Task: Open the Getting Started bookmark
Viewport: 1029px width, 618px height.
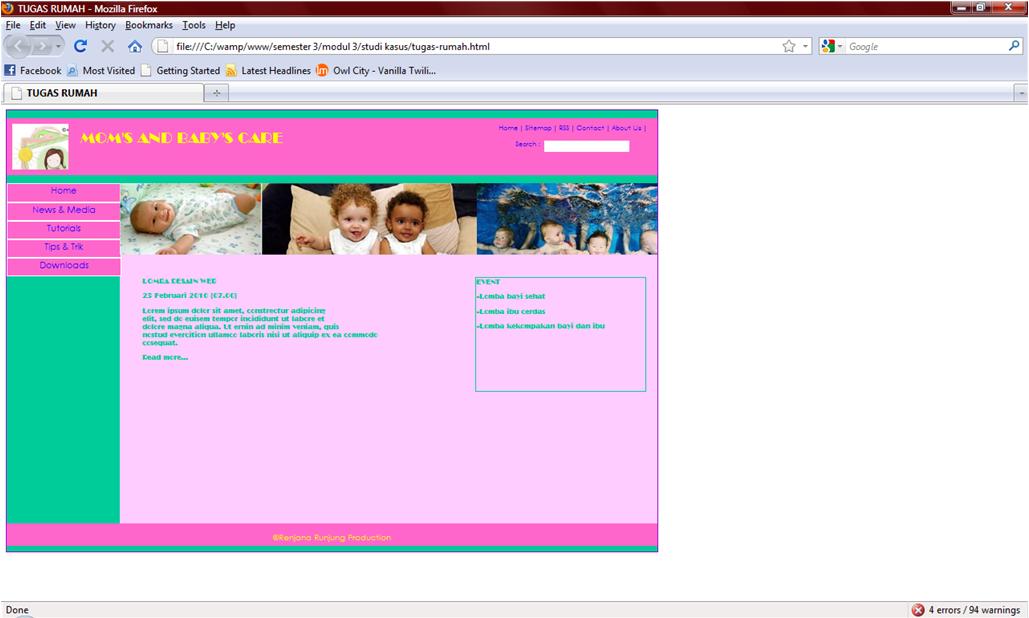Action: coord(180,70)
